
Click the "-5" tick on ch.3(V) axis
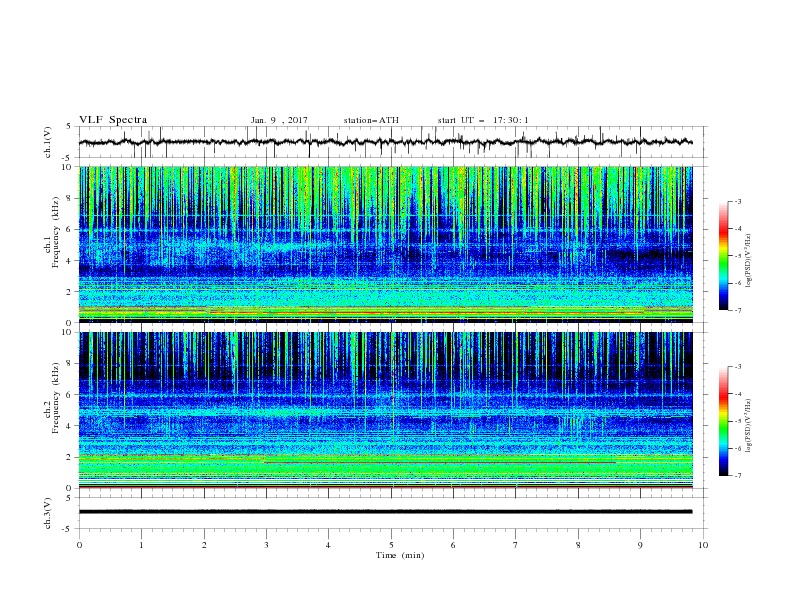coord(68,529)
